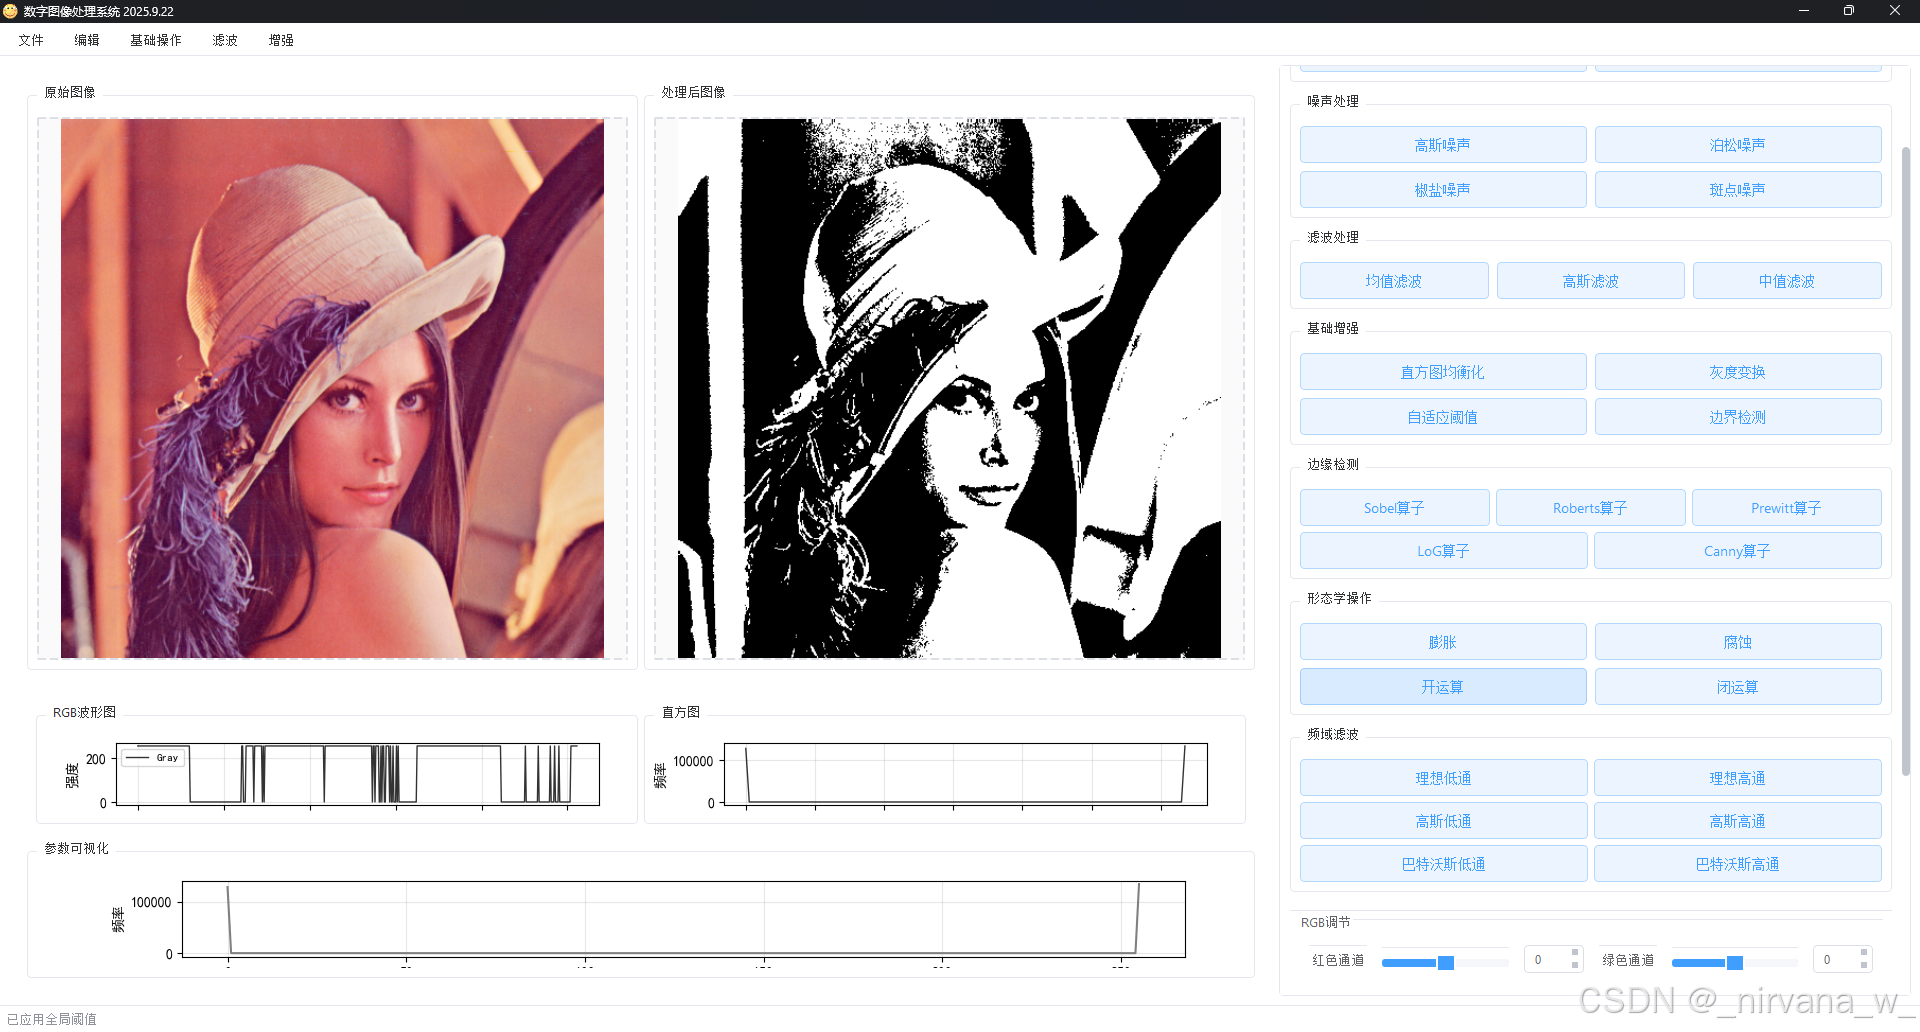Screen dimensions: 1920x1032
Task: Apply the 中值滤波 filter
Action: point(1786,281)
